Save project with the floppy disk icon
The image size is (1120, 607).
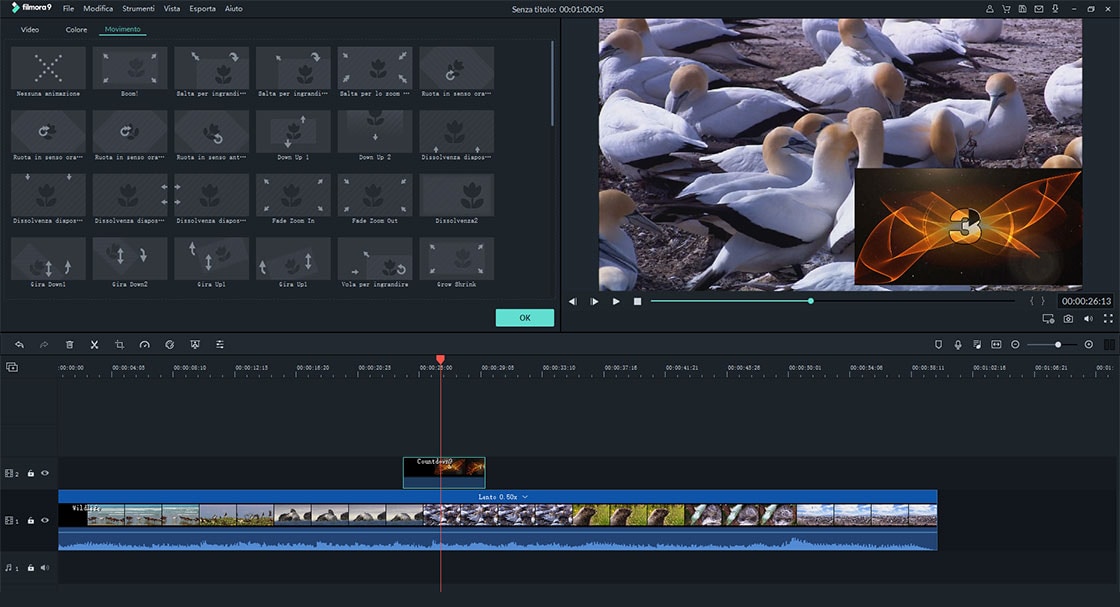coord(1022,9)
